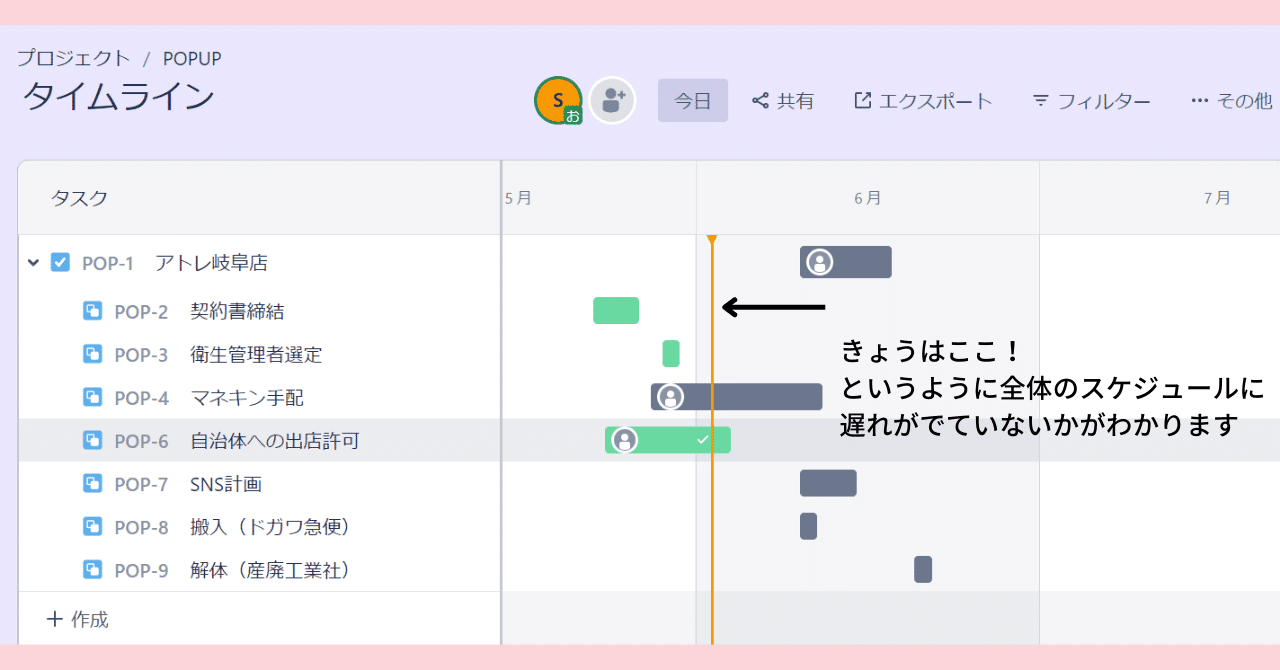Viewport: 1280px width, 670px height.
Task: Select the POP-7 SNS計画 schedule bar
Action: pos(826,483)
